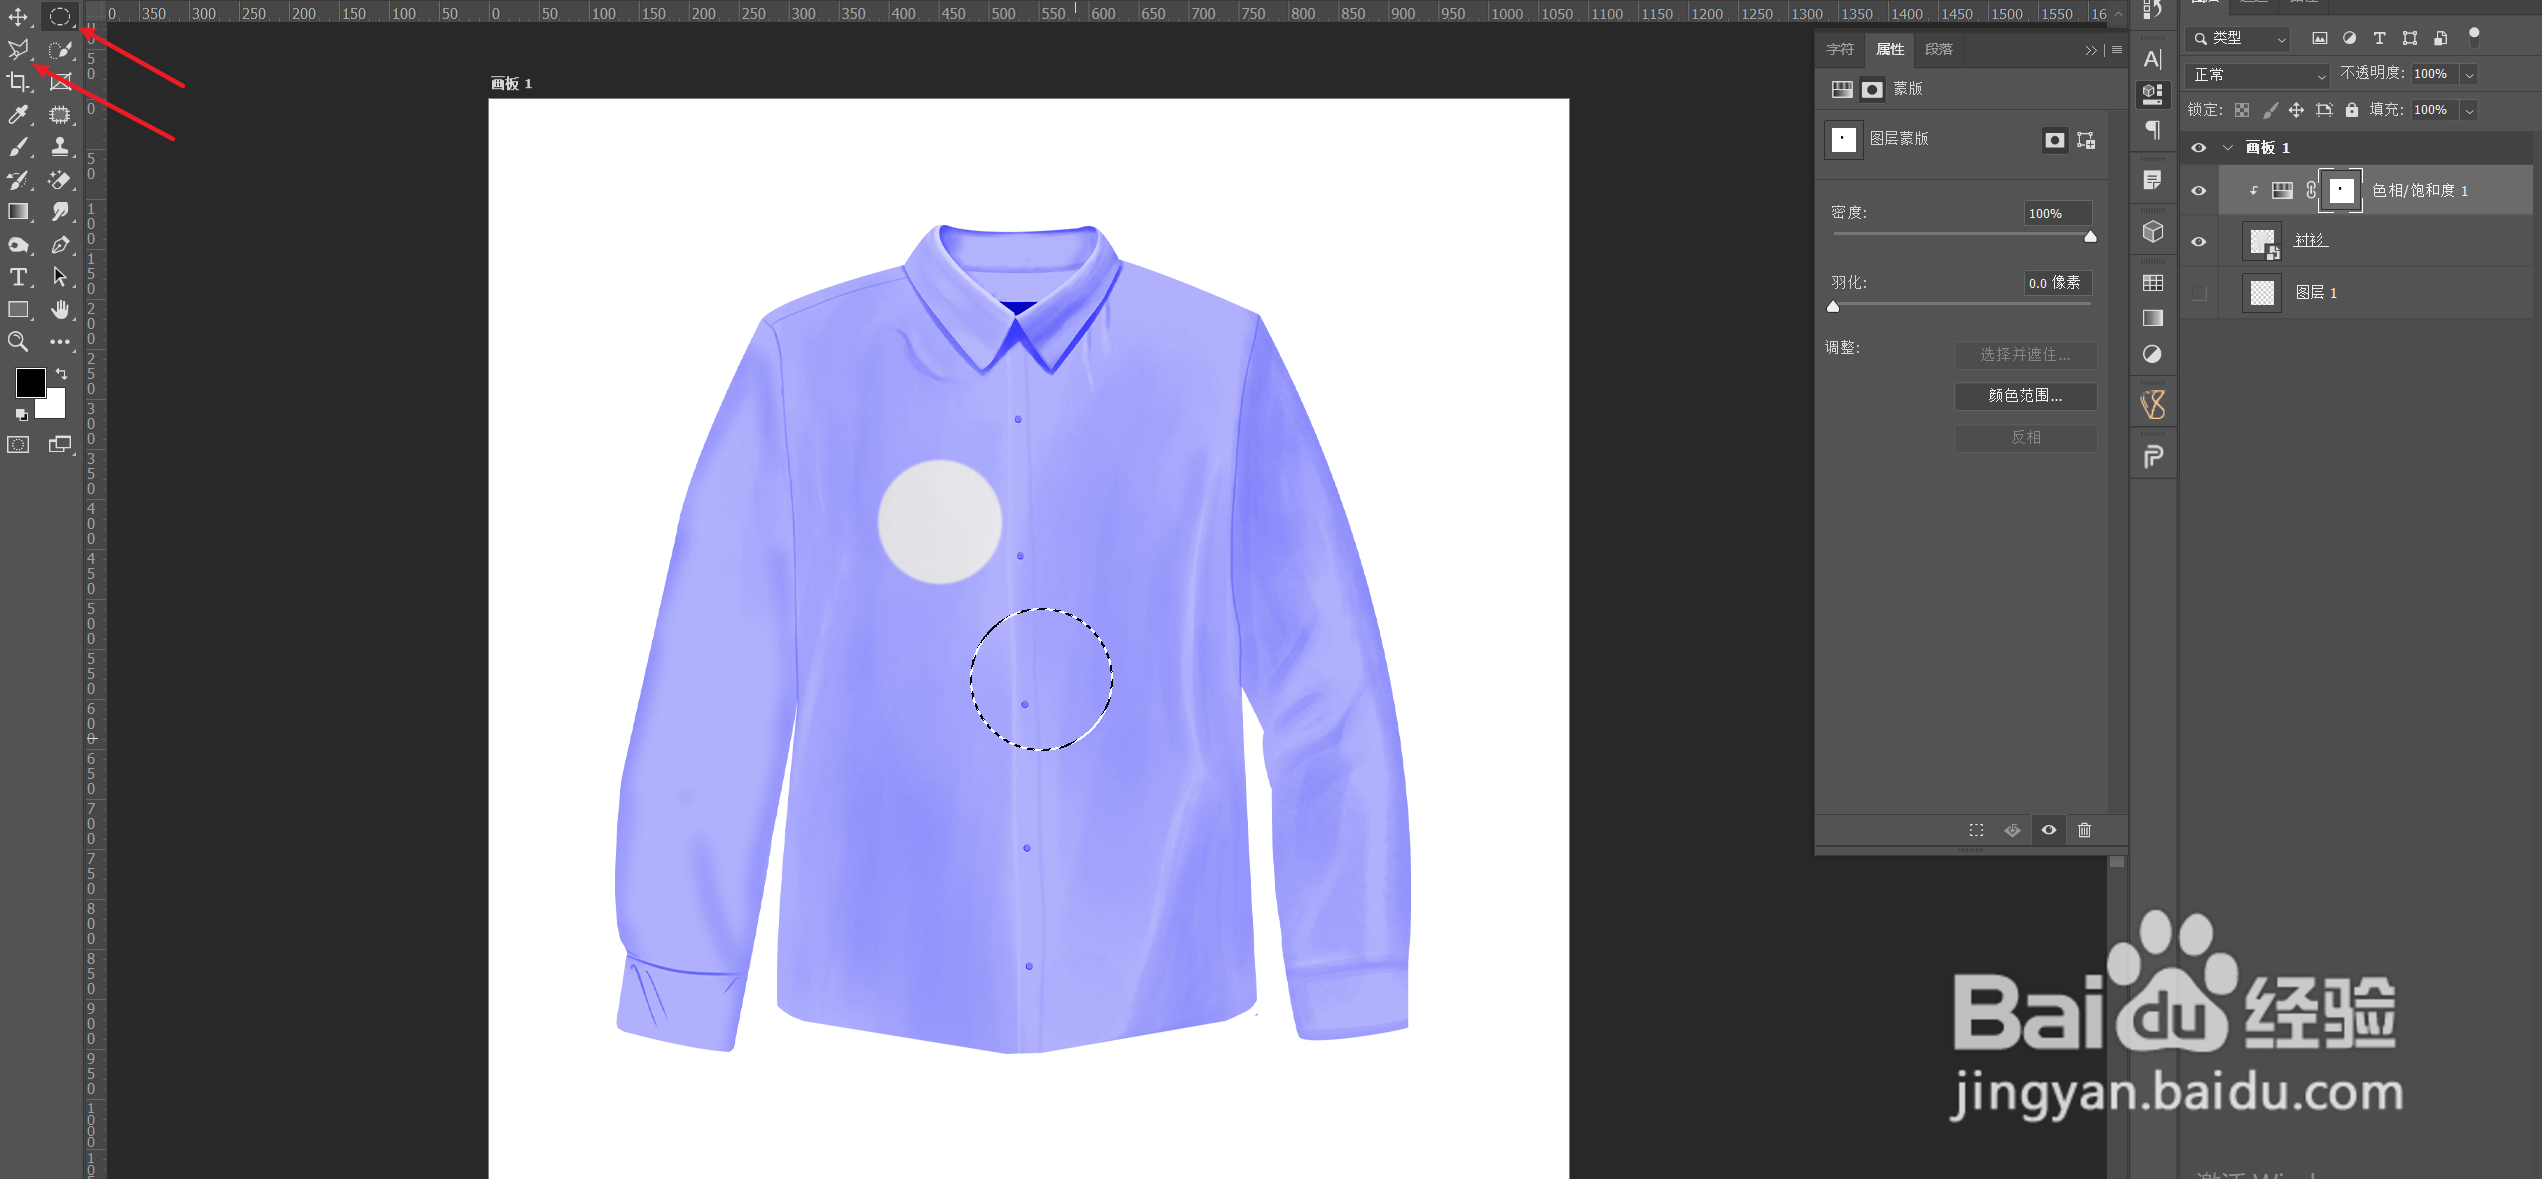Select the Zoom magnifier tool

[x=18, y=342]
